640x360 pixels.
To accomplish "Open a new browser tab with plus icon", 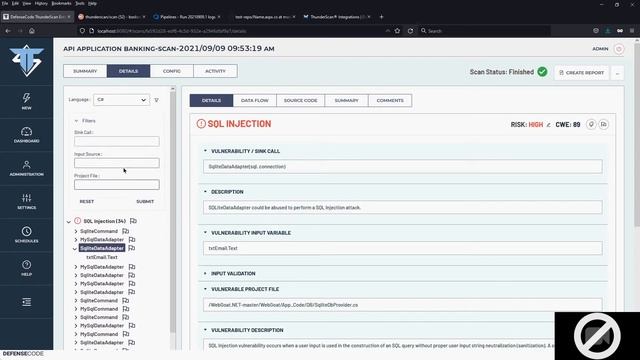I will pyautogui.click(x=381, y=17).
